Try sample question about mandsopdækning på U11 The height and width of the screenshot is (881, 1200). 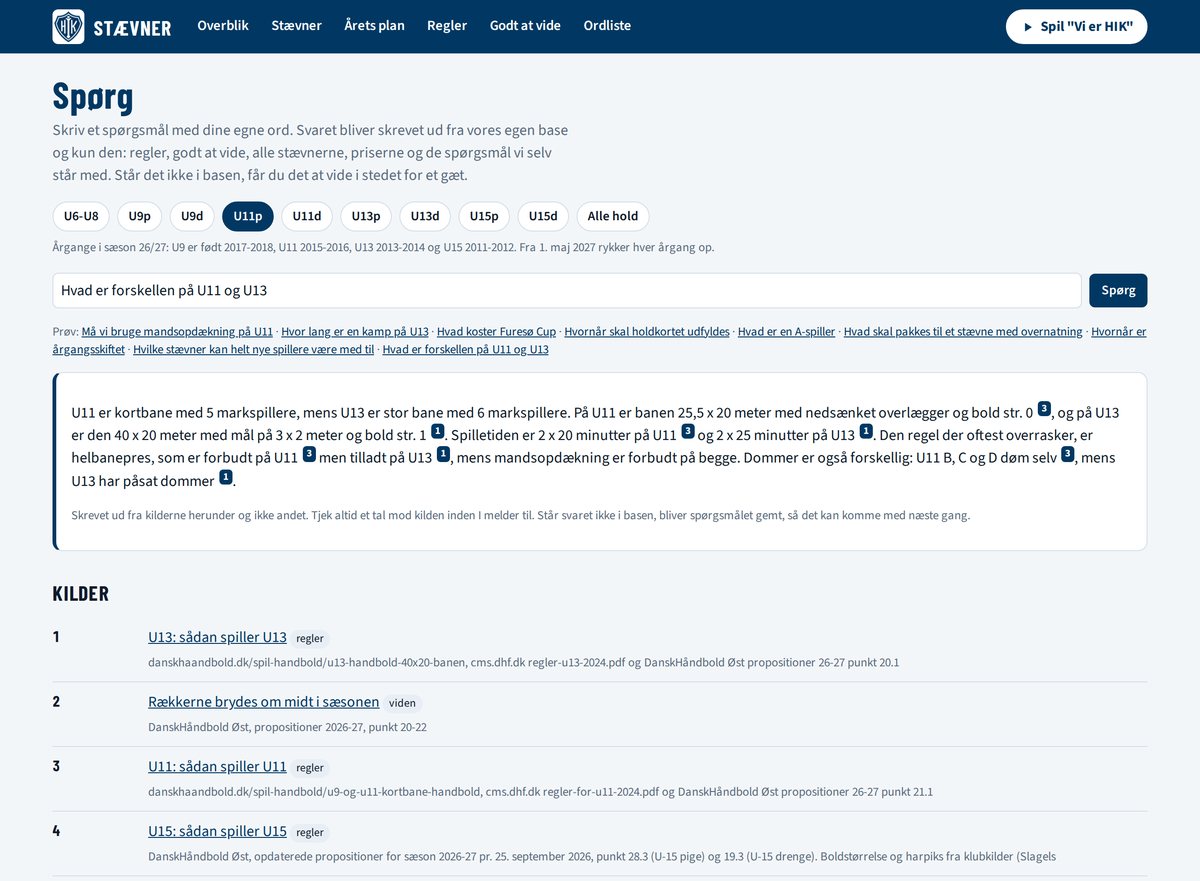177,332
